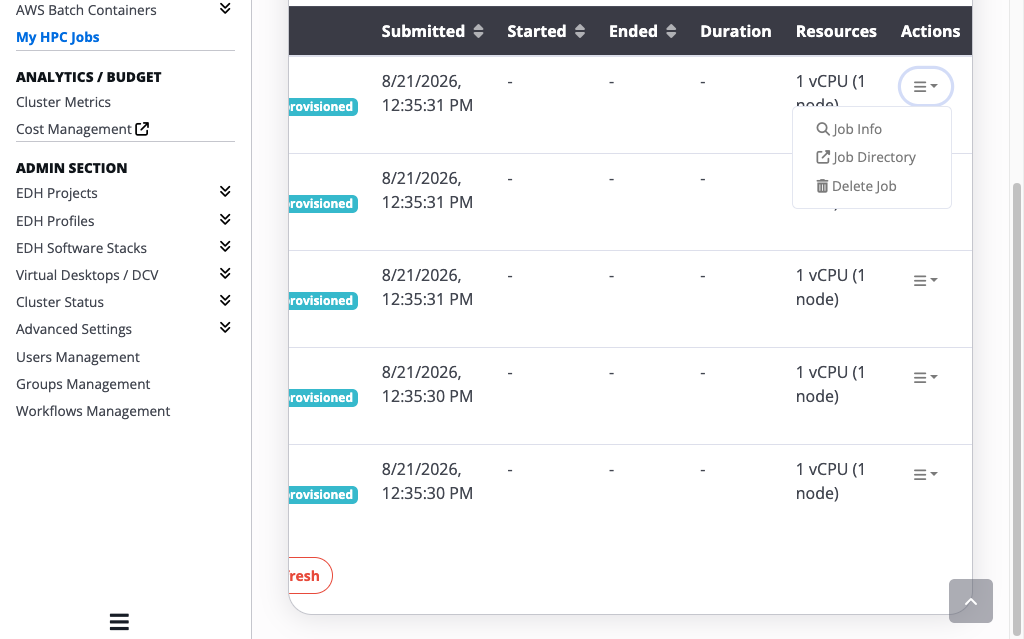Click the red Refresh button
The height and width of the screenshot is (639, 1024).
pyautogui.click(x=310, y=576)
